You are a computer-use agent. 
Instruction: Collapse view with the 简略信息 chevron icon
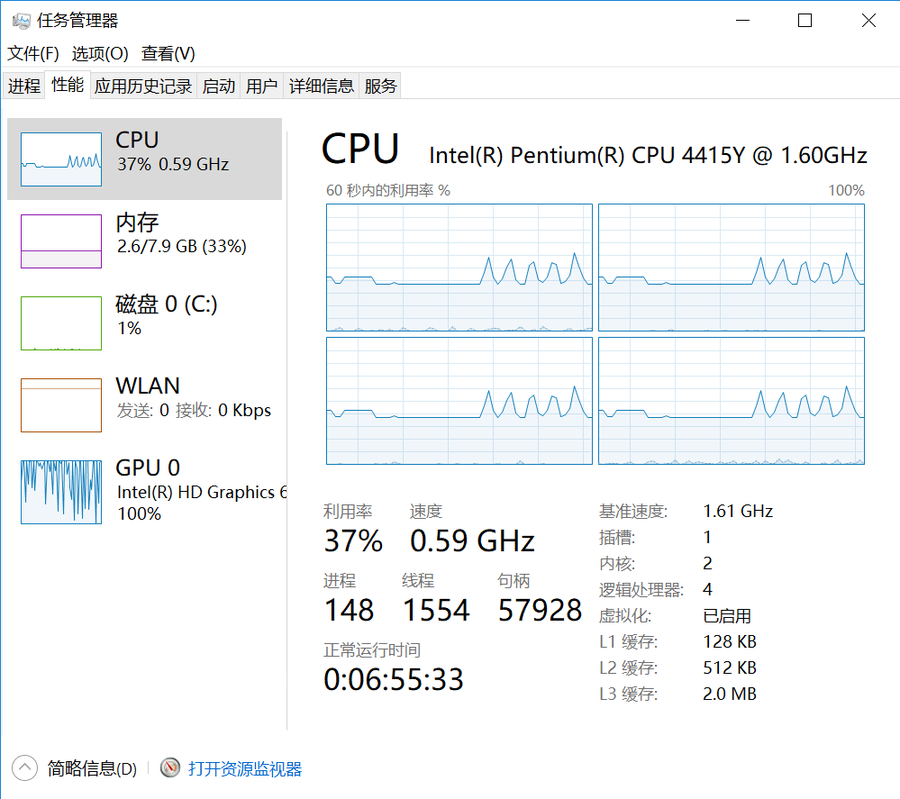[x=24, y=768]
